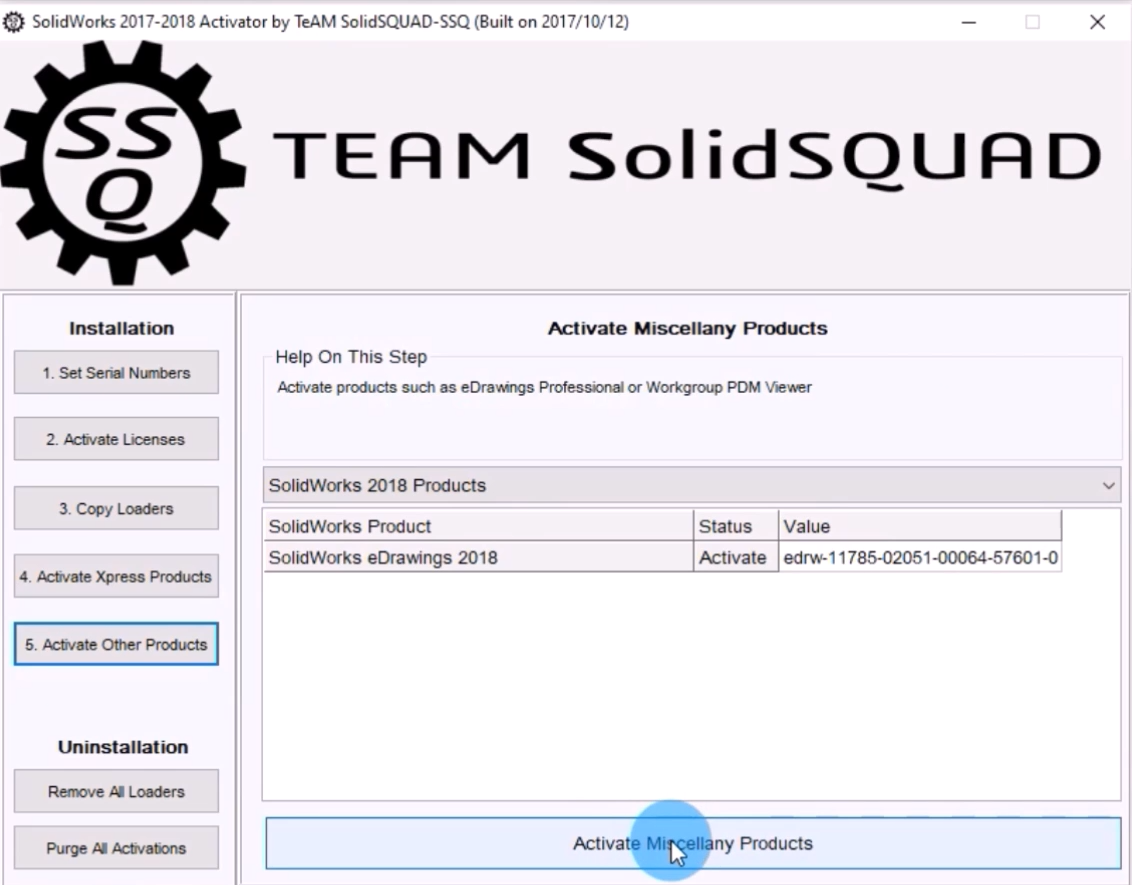Expand the SolidWorks 2018 Products dropdown
This screenshot has height=885, width=1132.
(x=692, y=486)
